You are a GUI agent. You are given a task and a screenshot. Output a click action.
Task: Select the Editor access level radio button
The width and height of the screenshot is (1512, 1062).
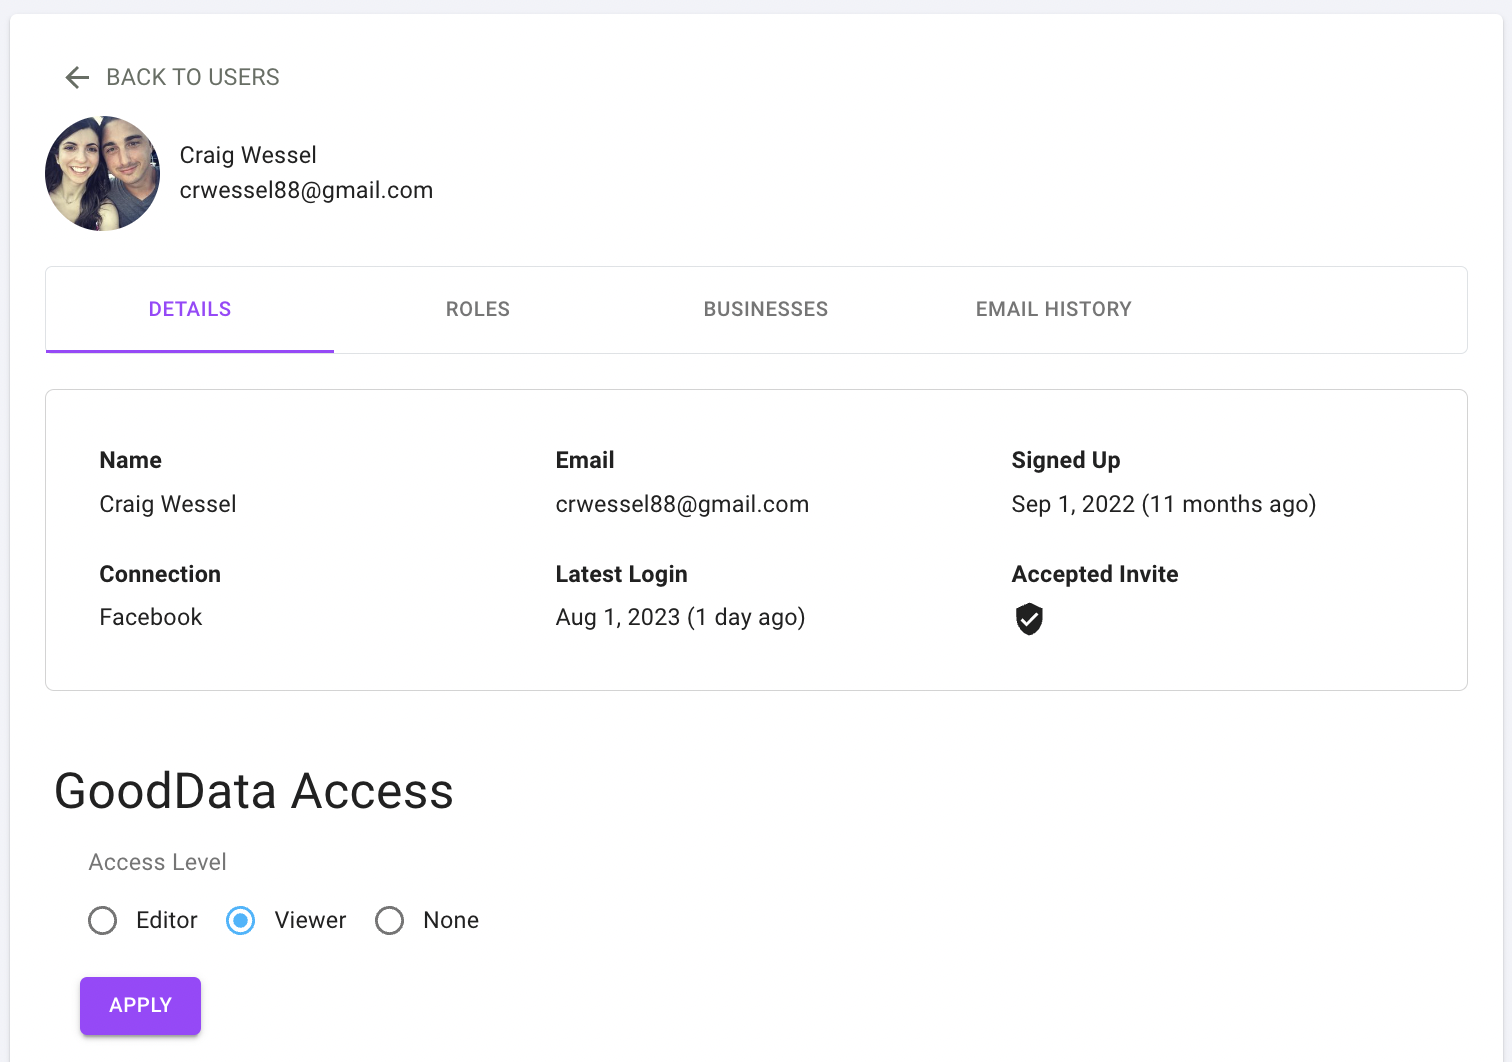pyautogui.click(x=103, y=920)
